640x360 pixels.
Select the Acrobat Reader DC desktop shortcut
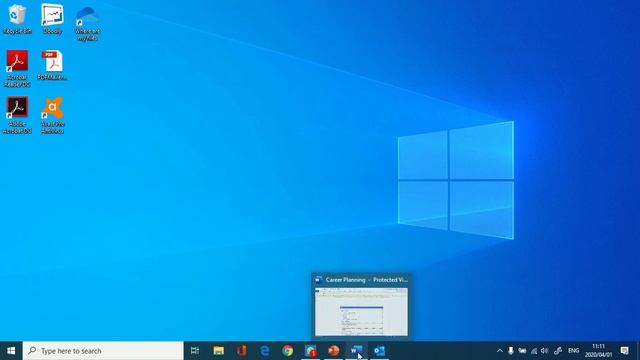17,69
